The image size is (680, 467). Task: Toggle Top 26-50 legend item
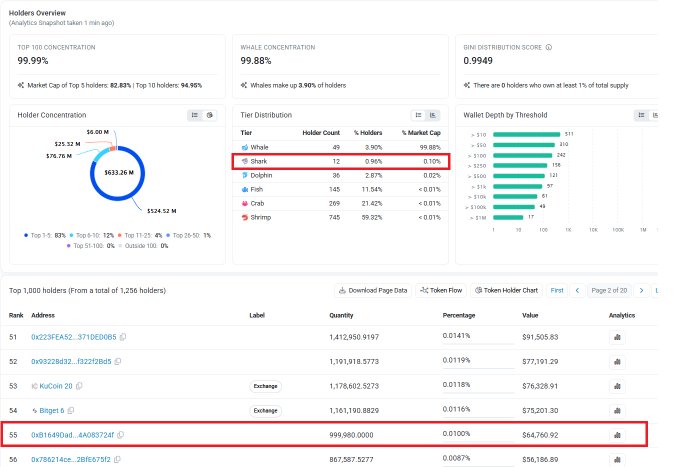click(188, 235)
